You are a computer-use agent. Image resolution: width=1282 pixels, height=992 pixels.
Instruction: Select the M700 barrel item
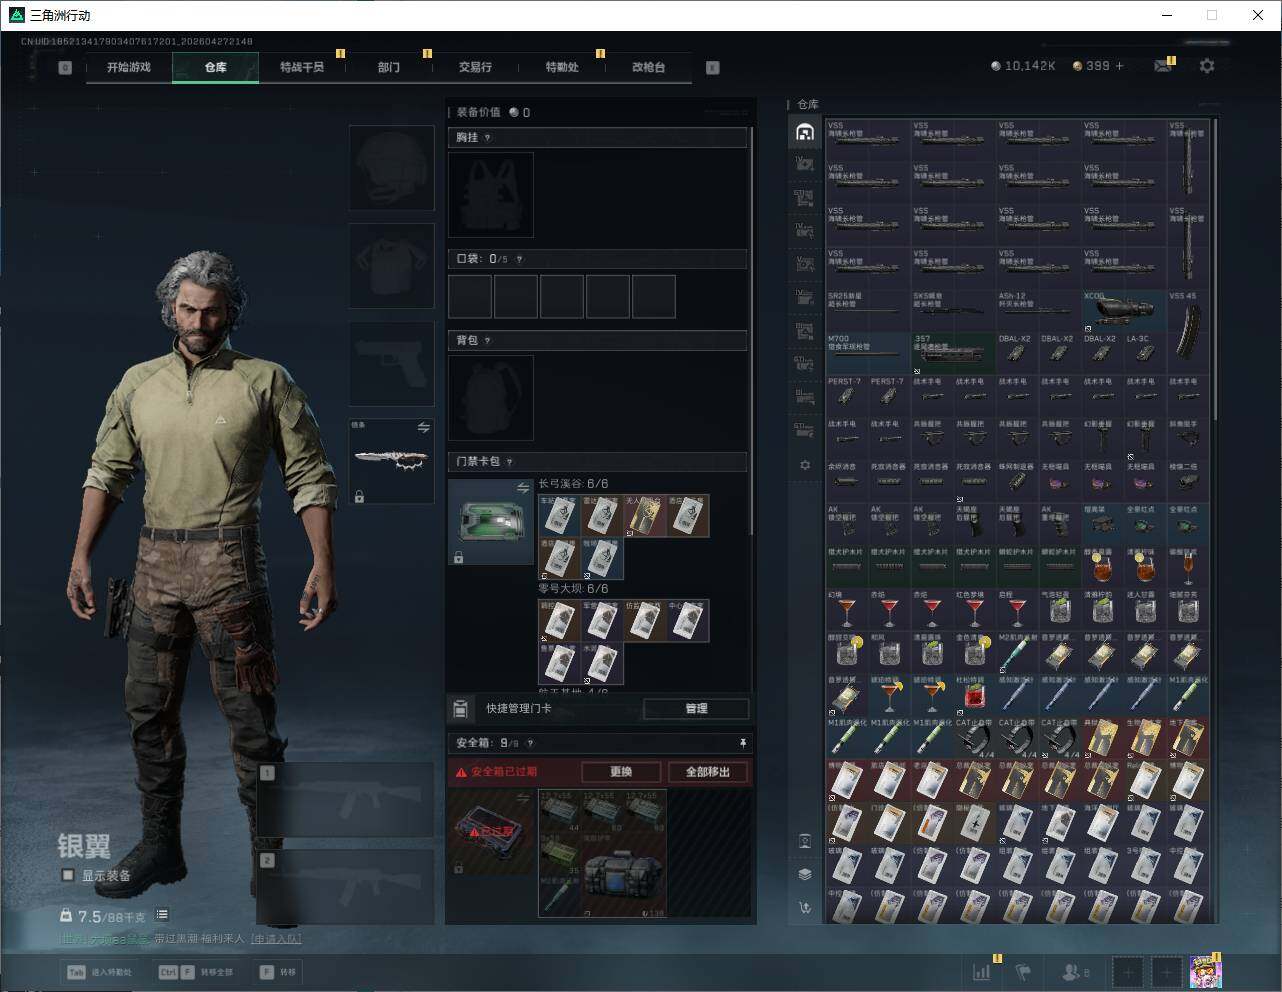pos(868,354)
